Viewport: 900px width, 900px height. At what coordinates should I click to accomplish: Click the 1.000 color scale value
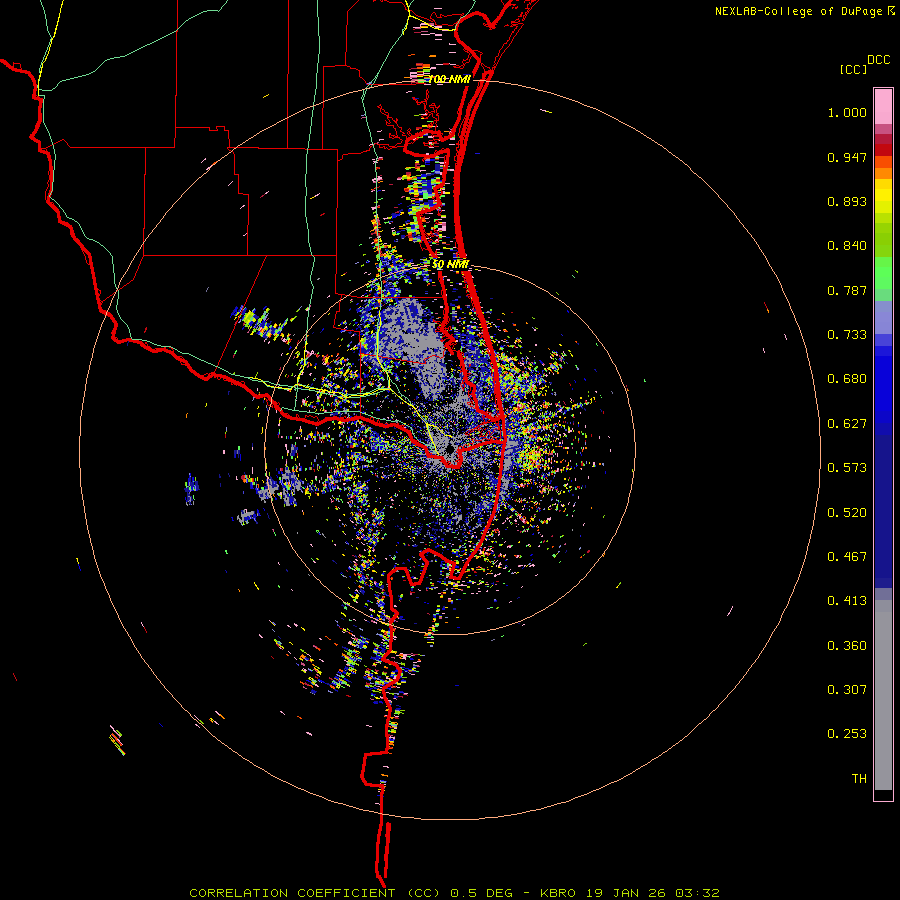coord(847,112)
